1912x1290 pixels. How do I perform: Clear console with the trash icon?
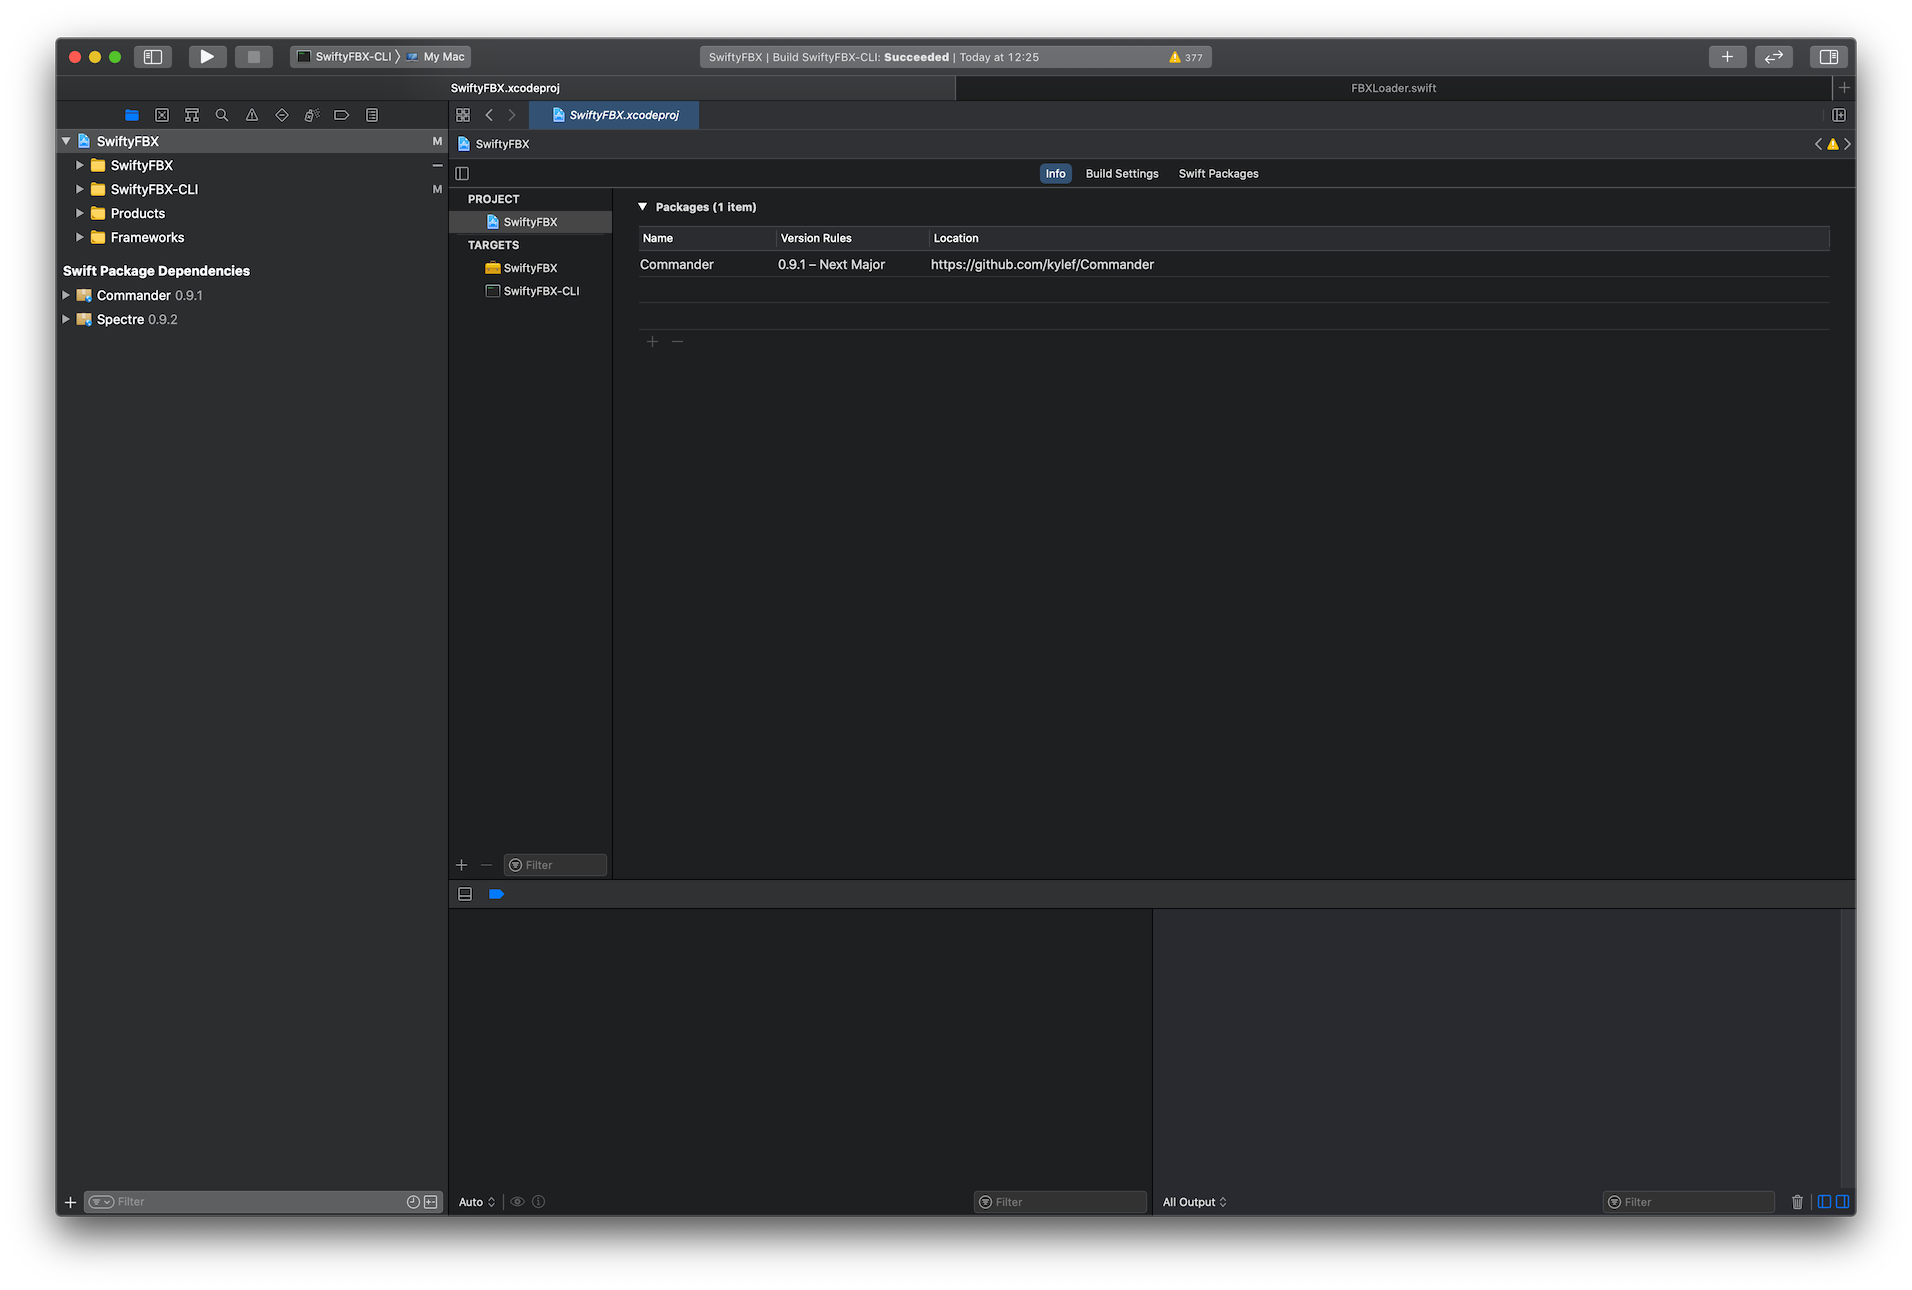1797,1202
